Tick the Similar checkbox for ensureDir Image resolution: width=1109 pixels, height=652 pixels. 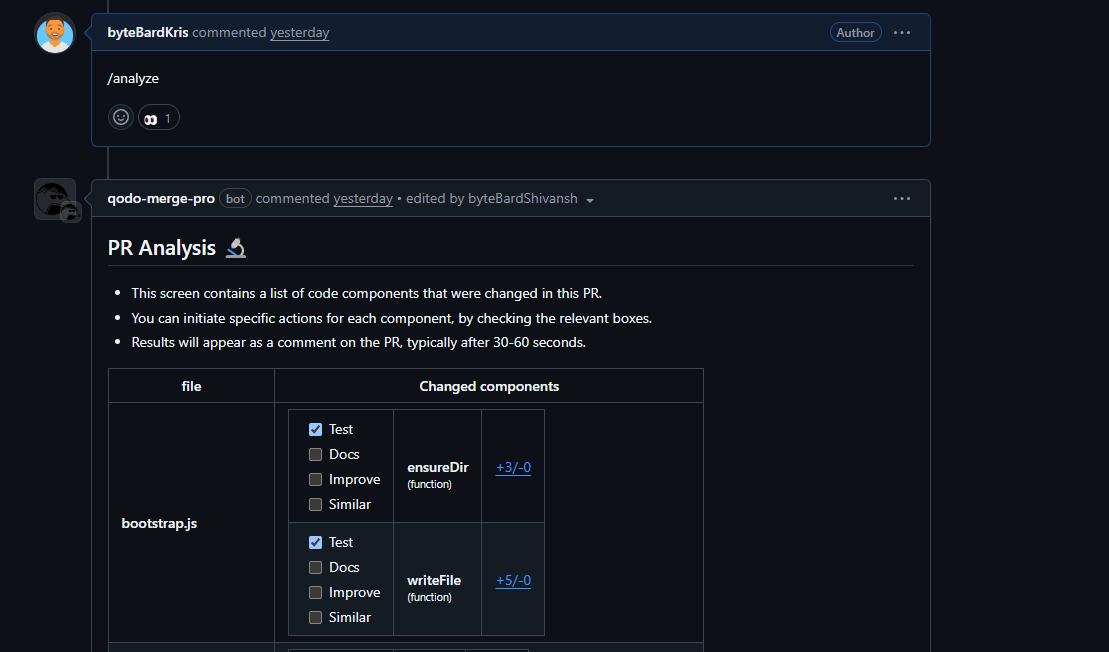pyautogui.click(x=316, y=504)
